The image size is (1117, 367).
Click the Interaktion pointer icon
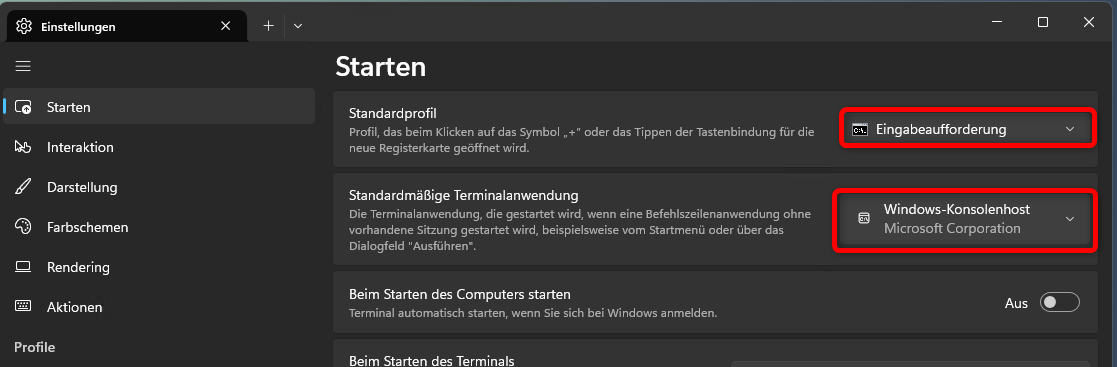point(24,148)
